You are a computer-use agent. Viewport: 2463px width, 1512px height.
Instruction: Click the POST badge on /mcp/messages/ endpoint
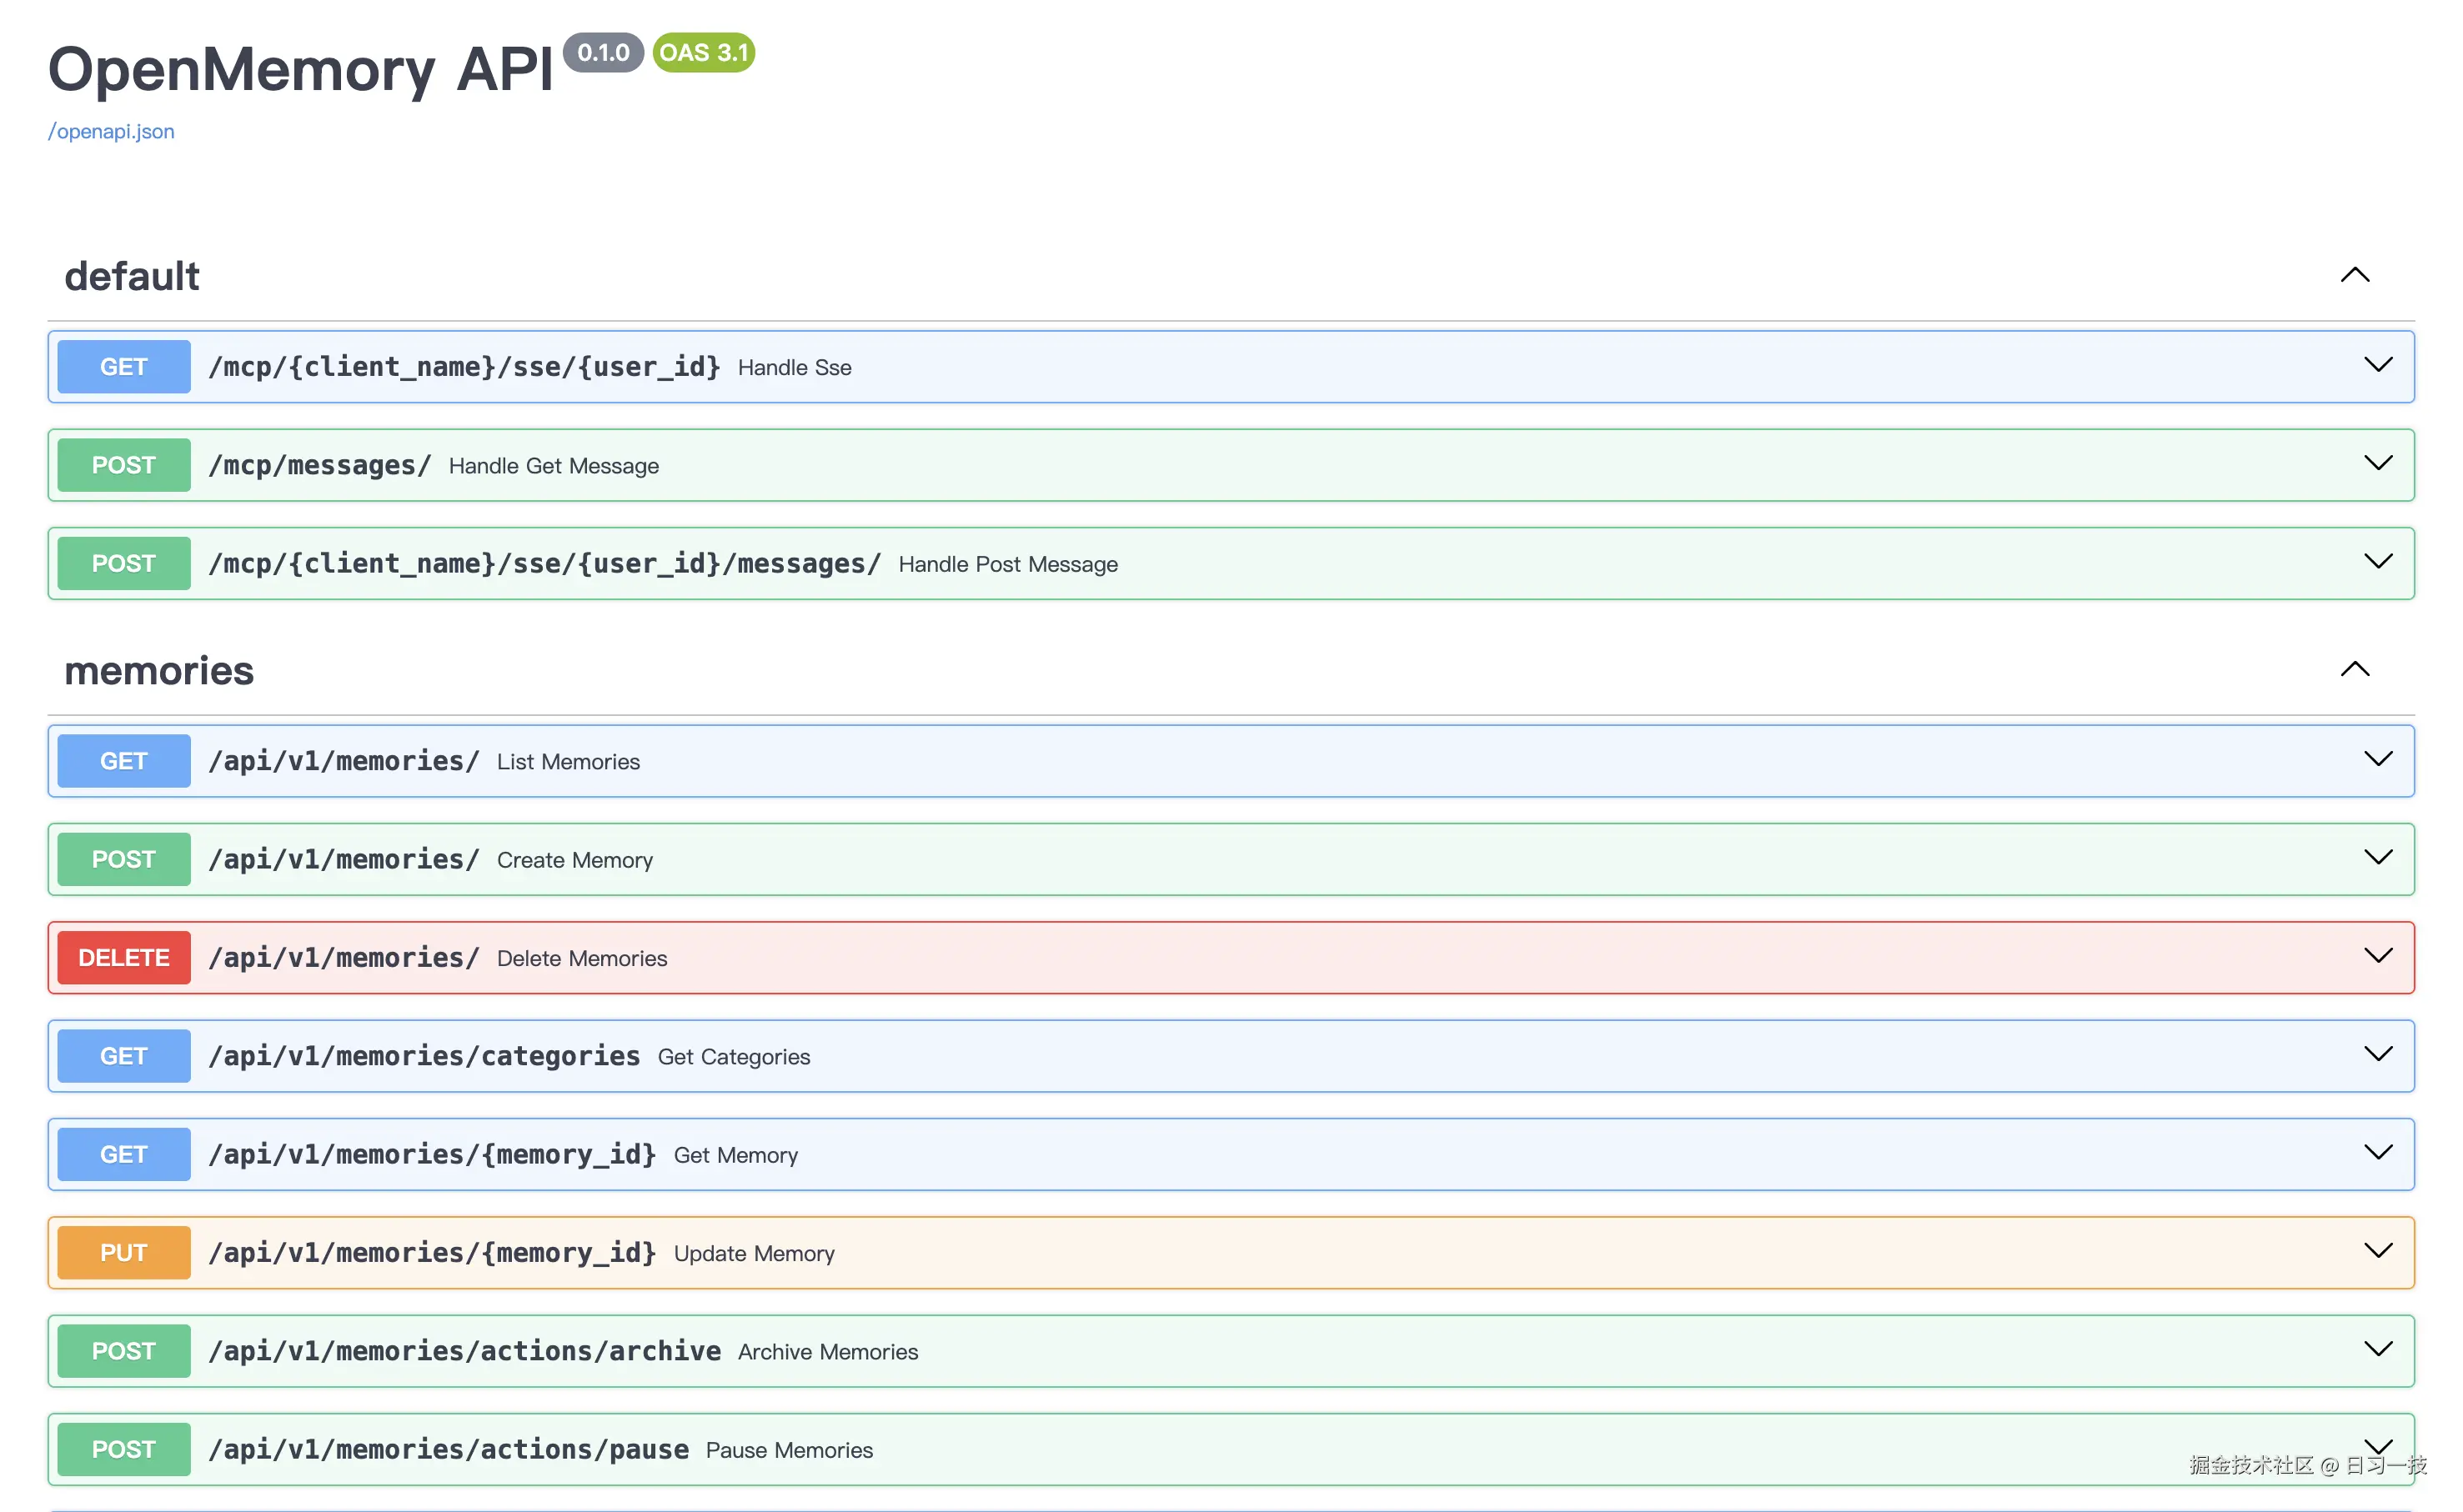pyautogui.click(x=123, y=464)
